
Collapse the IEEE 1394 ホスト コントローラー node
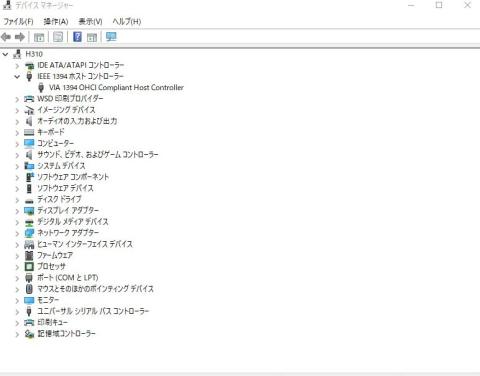pos(17,77)
